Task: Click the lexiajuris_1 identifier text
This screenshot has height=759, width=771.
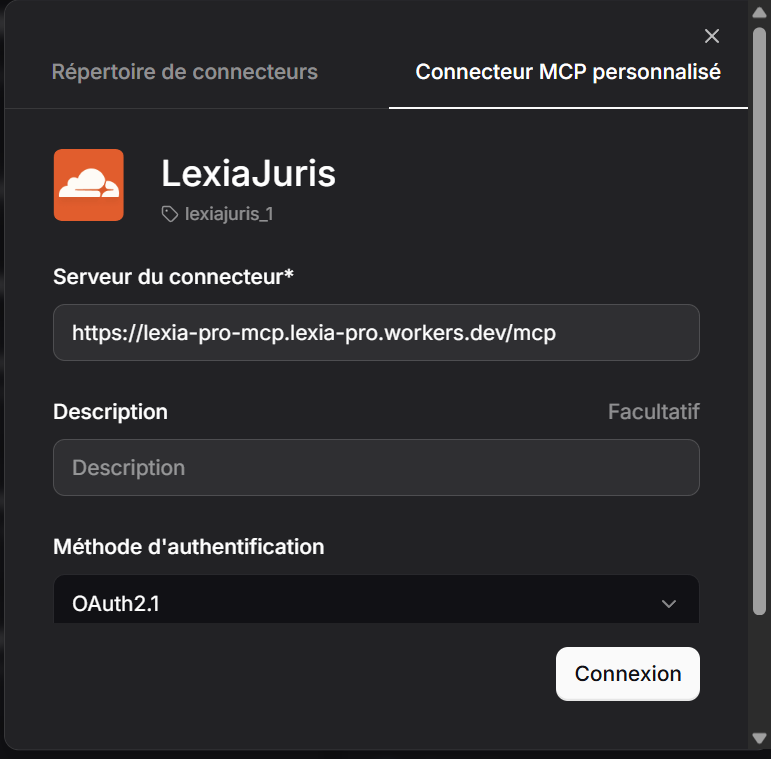Action: pyautogui.click(x=229, y=214)
